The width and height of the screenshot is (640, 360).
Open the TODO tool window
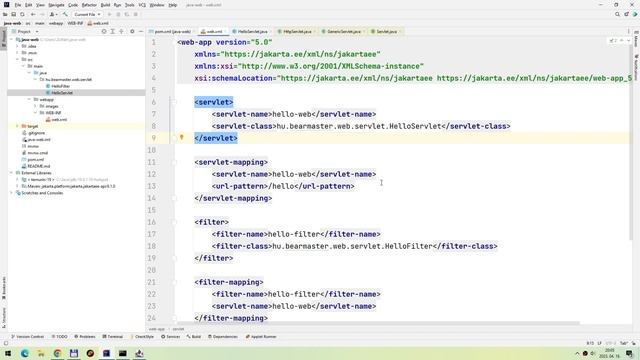tap(60, 337)
